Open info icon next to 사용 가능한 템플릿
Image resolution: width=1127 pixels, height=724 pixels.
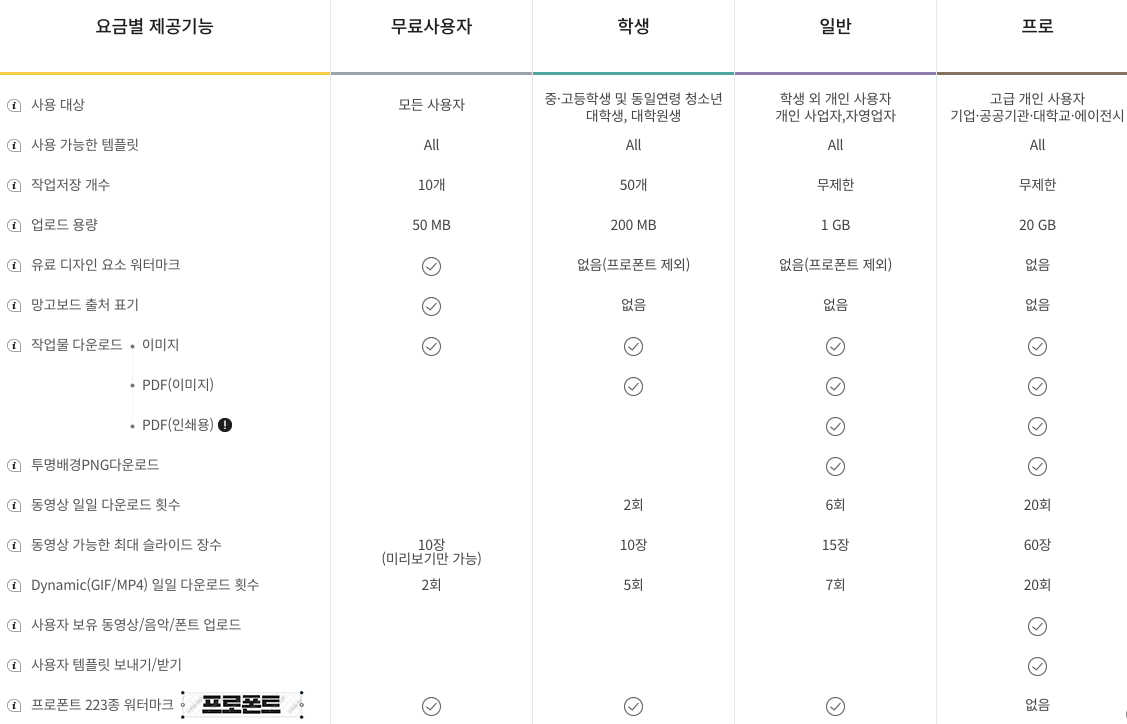point(14,146)
